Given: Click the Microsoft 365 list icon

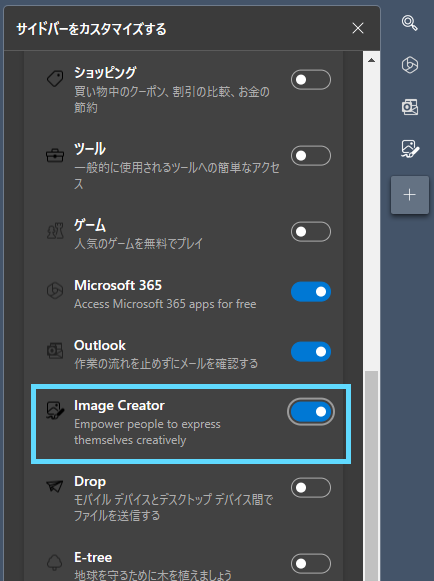Looking at the screenshot, I should pos(55,291).
